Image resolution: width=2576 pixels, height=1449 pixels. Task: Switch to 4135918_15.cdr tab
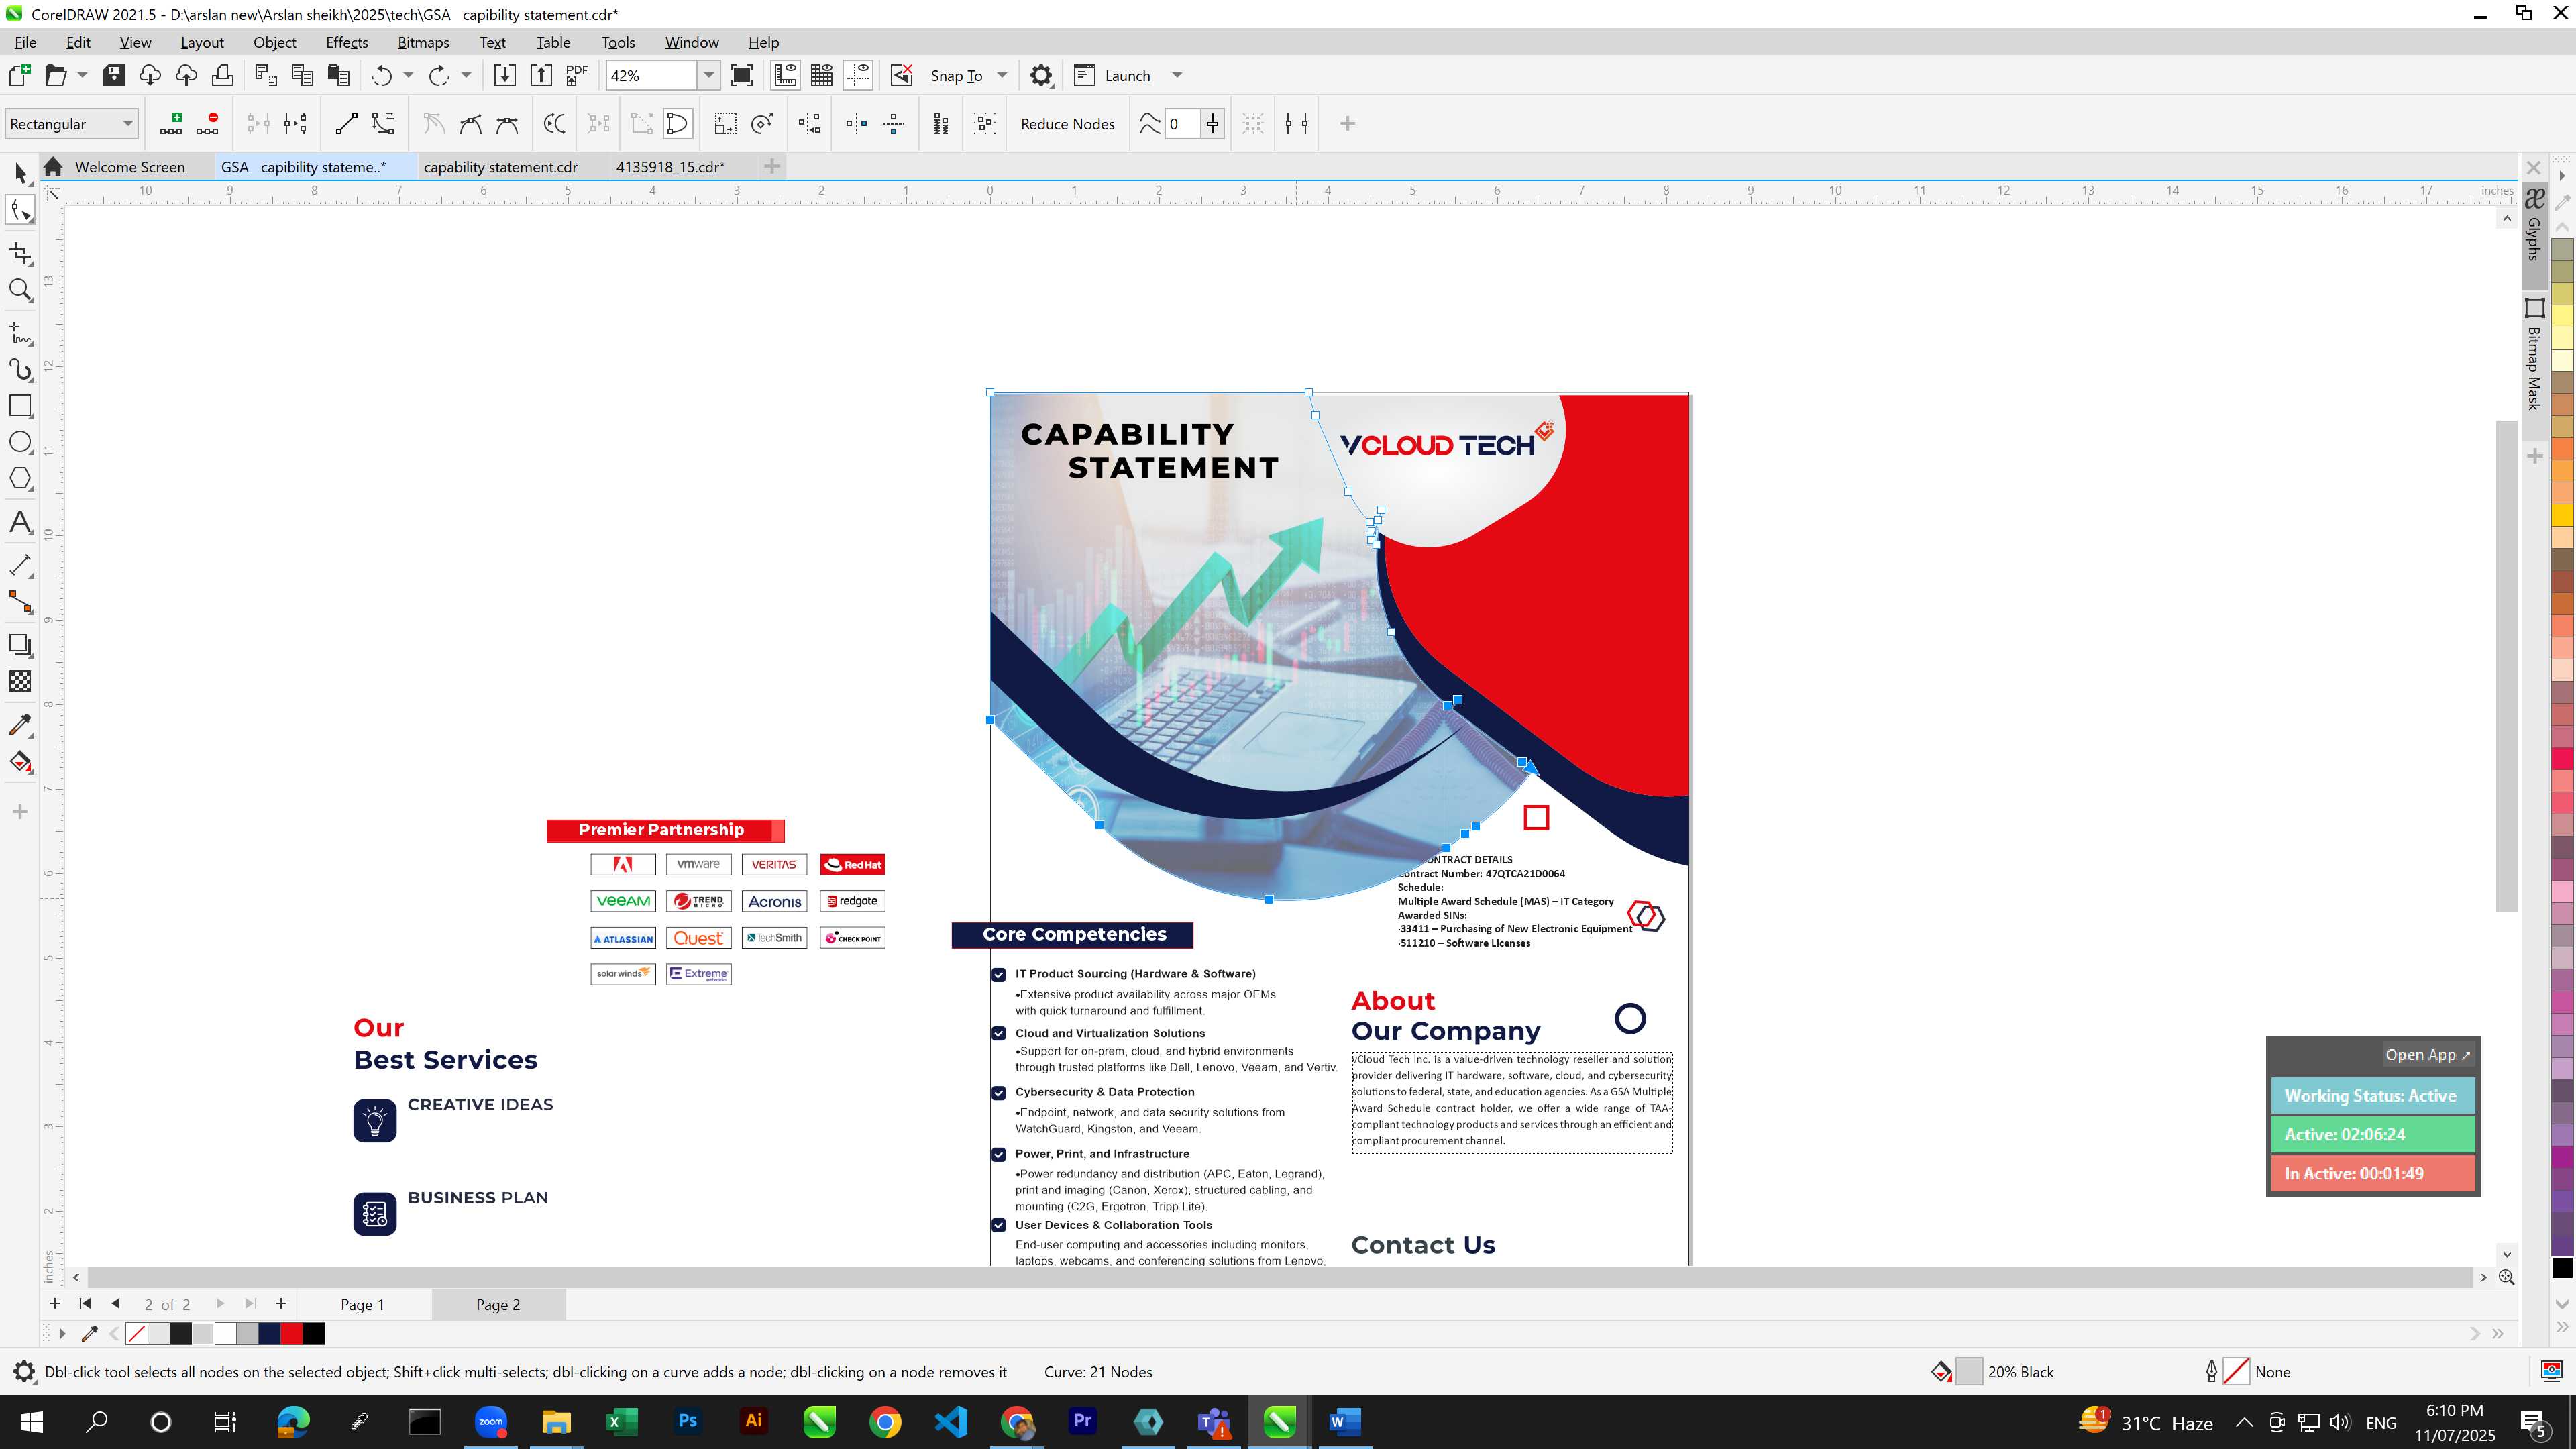pyautogui.click(x=670, y=167)
